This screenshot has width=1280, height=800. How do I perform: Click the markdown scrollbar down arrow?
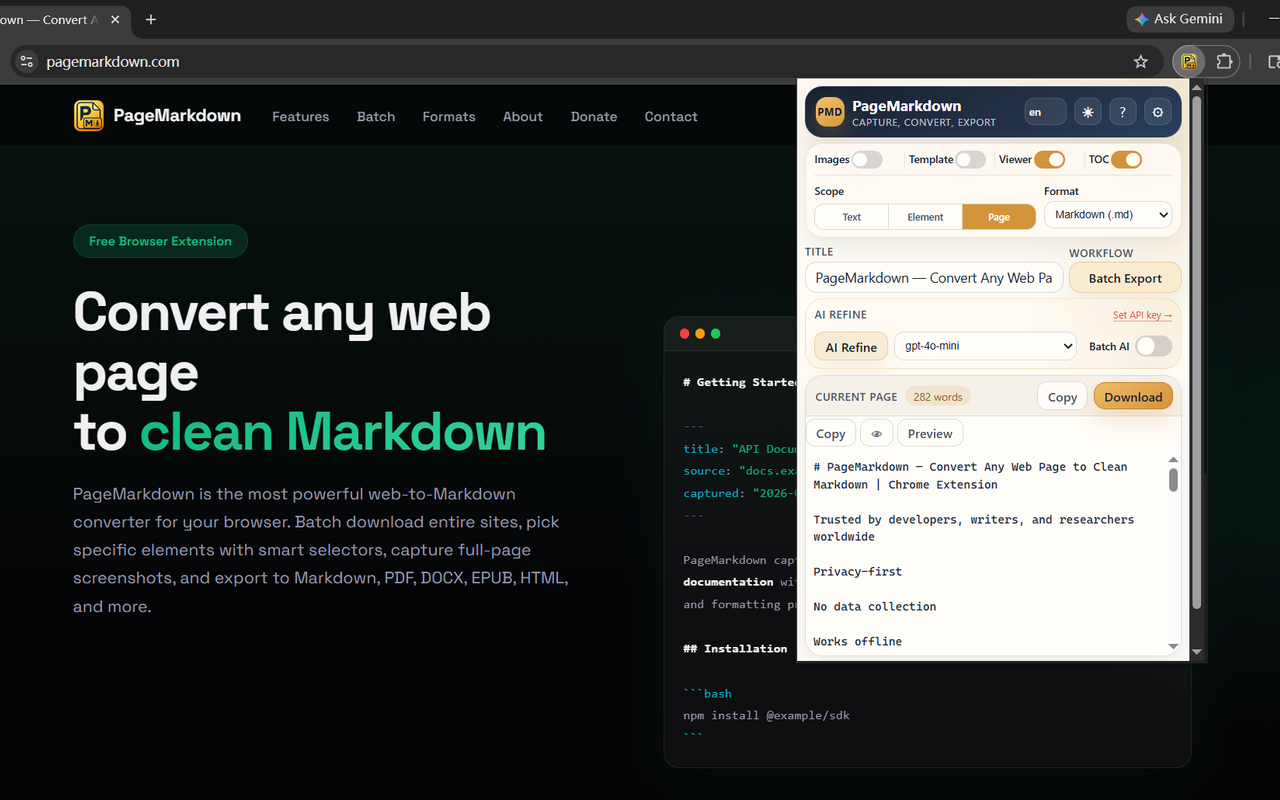[1173, 647]
